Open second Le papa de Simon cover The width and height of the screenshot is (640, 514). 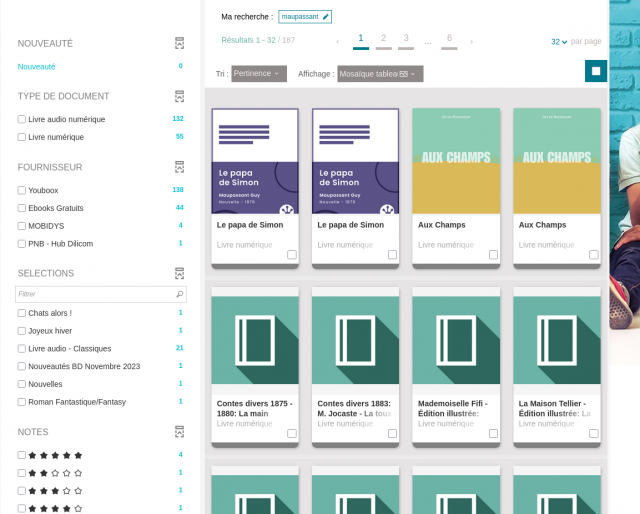[x=356, y=161]
